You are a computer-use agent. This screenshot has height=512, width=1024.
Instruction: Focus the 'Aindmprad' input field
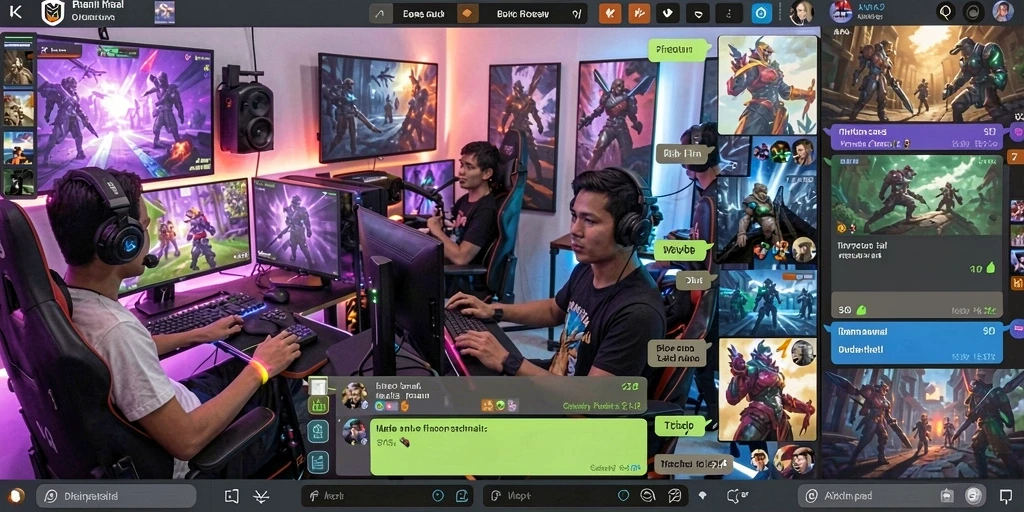(x=892, y=496)
